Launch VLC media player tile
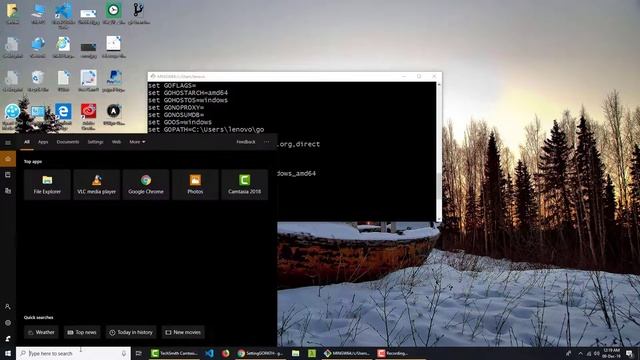 click(97, 184)
